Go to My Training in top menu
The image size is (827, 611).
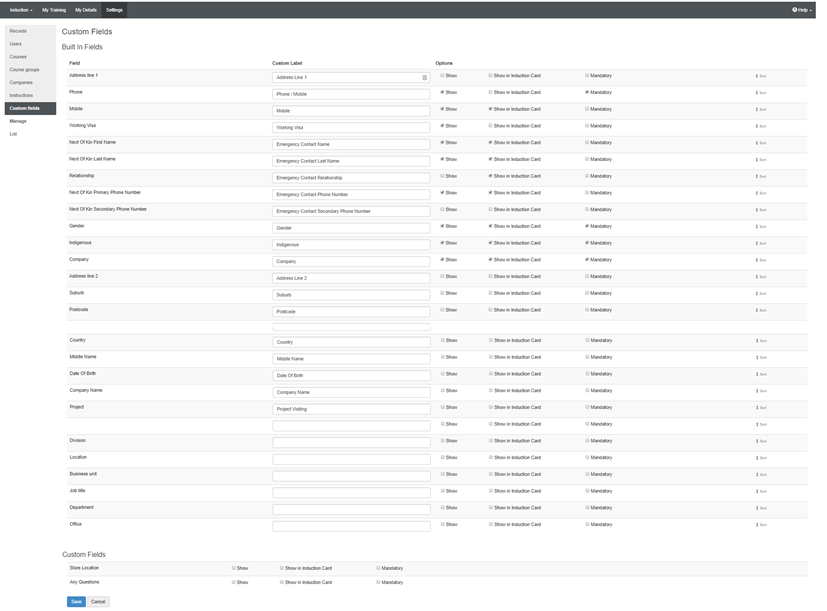pos(54,10)
